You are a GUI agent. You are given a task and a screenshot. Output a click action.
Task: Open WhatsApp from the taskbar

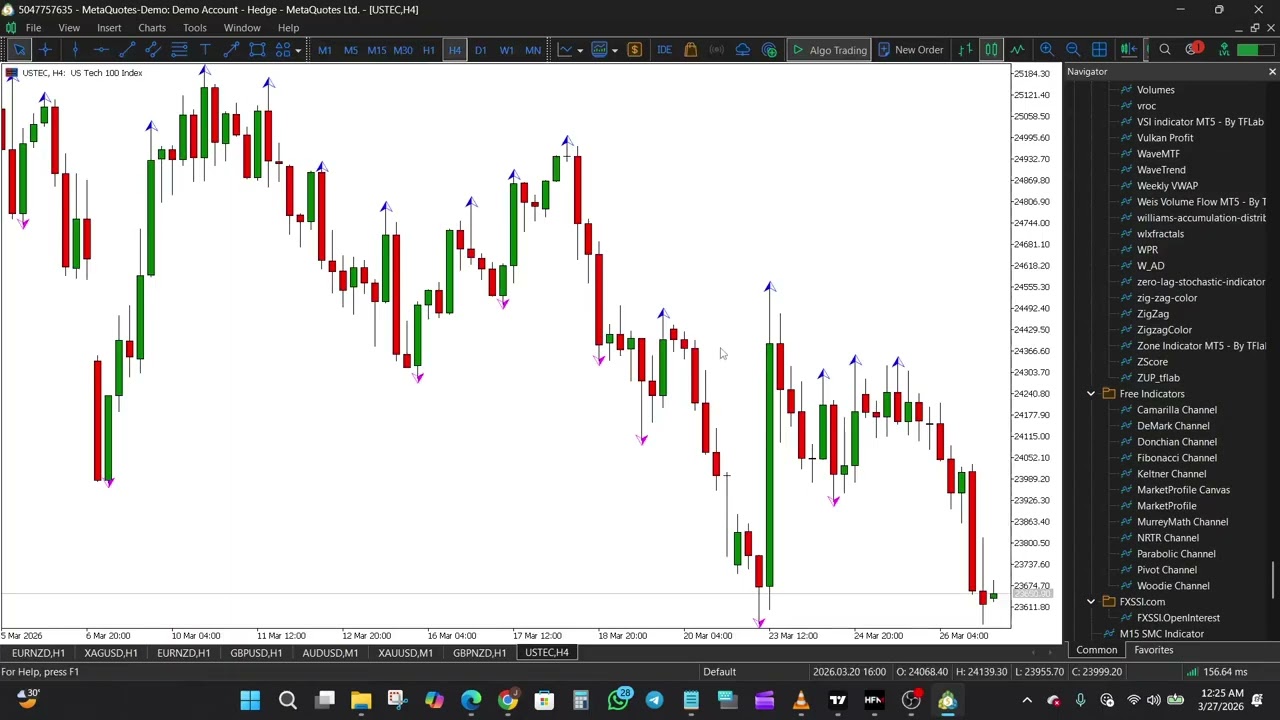pyautogui.click(x=618, y=700)
